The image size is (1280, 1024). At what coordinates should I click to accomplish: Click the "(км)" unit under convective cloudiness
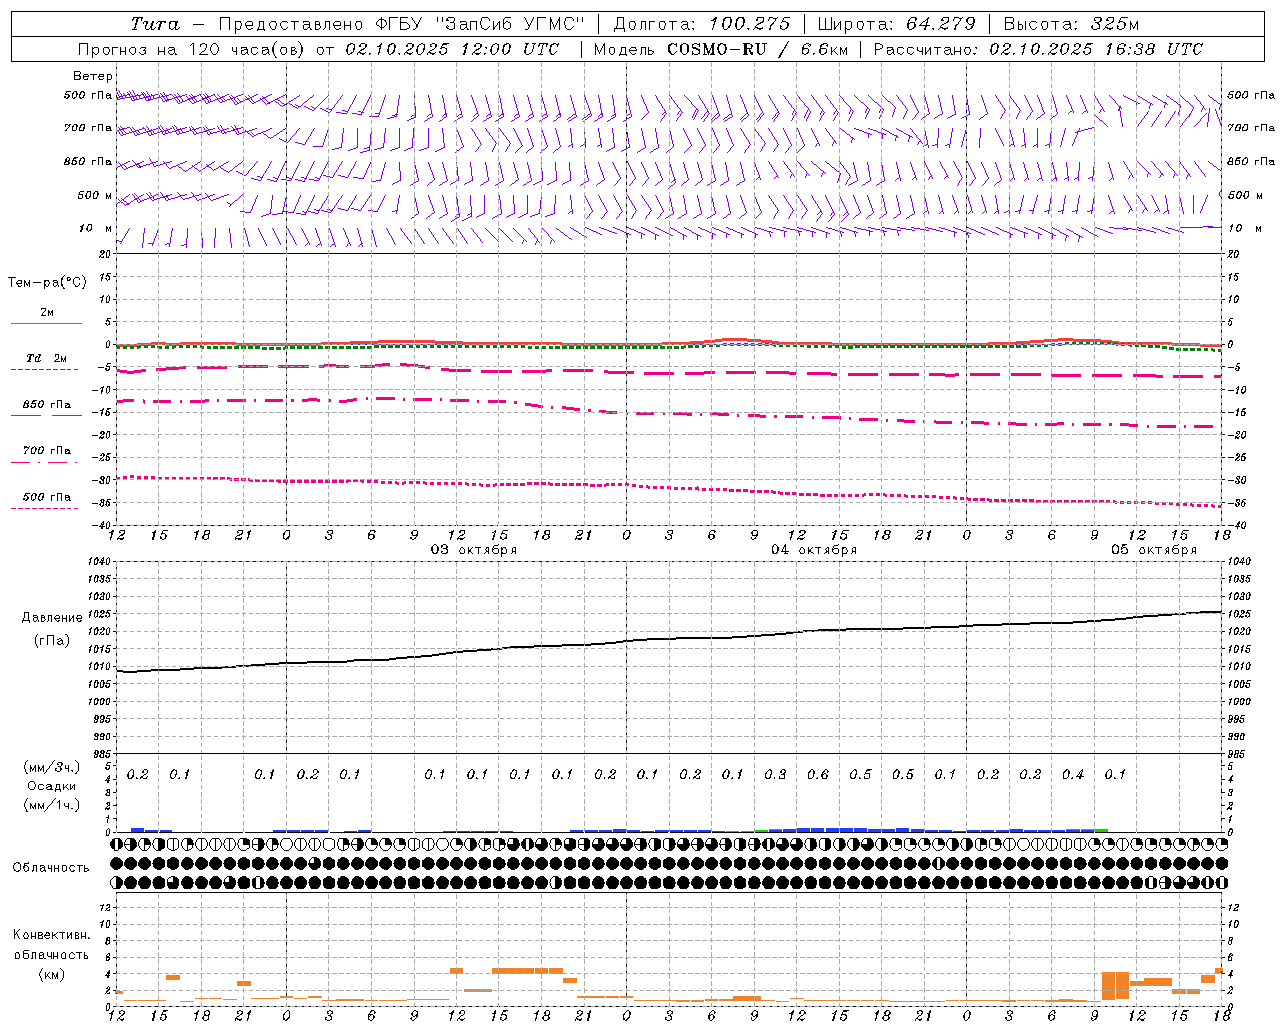tap(51, 974)
